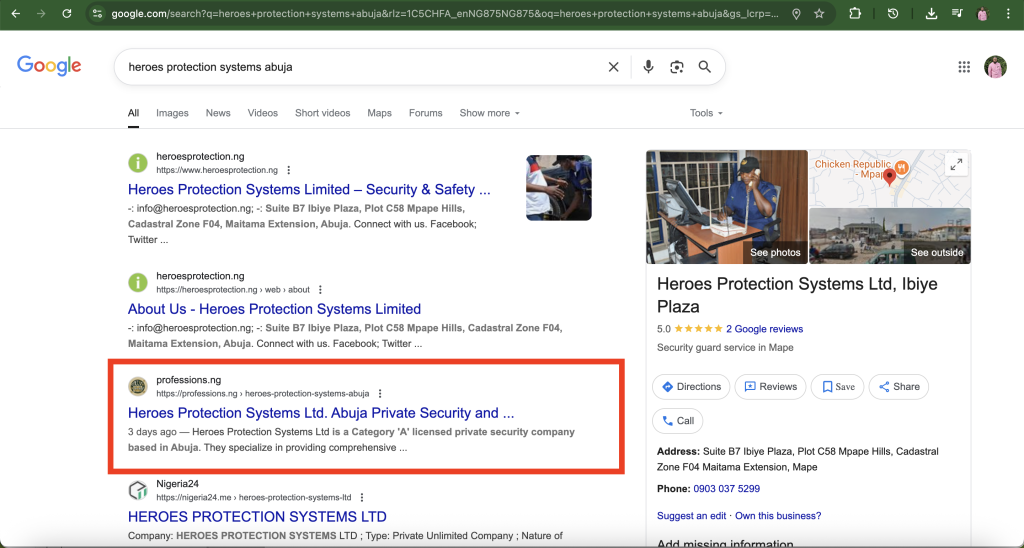Open options for first heroesprotection.ng result
This screenshot has width=1024, height=548.
click(289, 170)
